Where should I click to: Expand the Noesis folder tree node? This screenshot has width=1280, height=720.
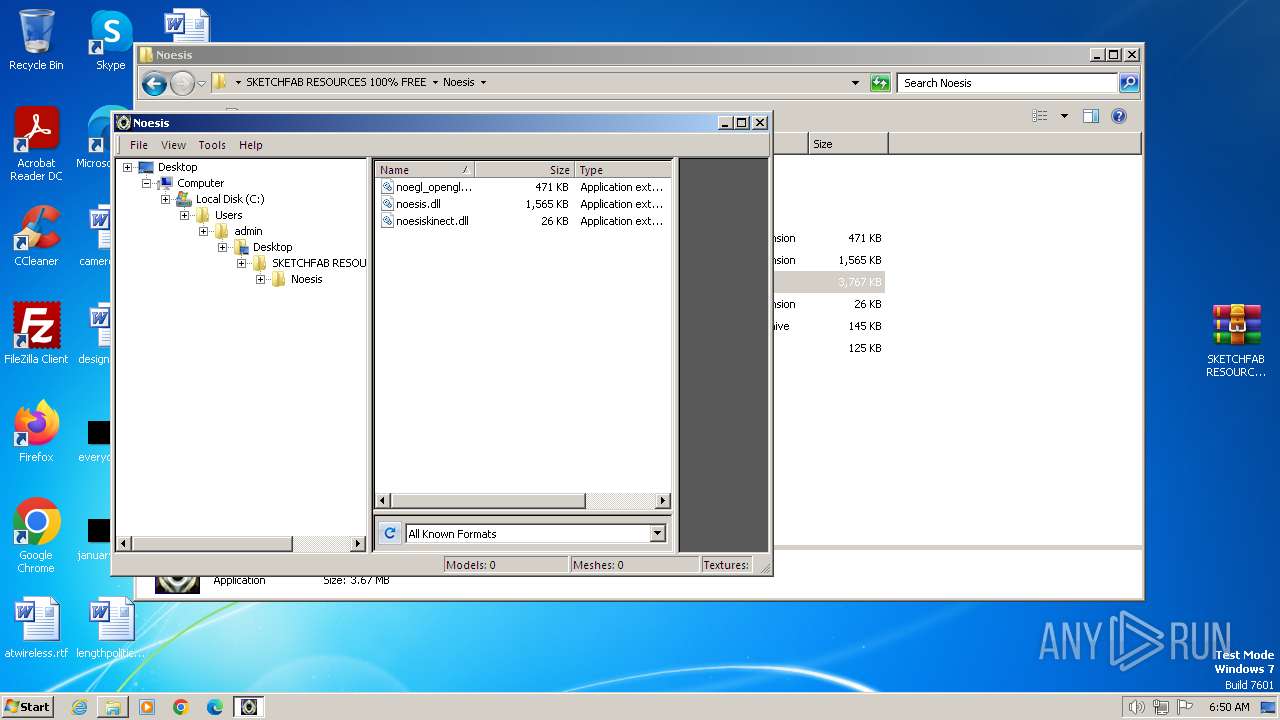coord(260,279)
